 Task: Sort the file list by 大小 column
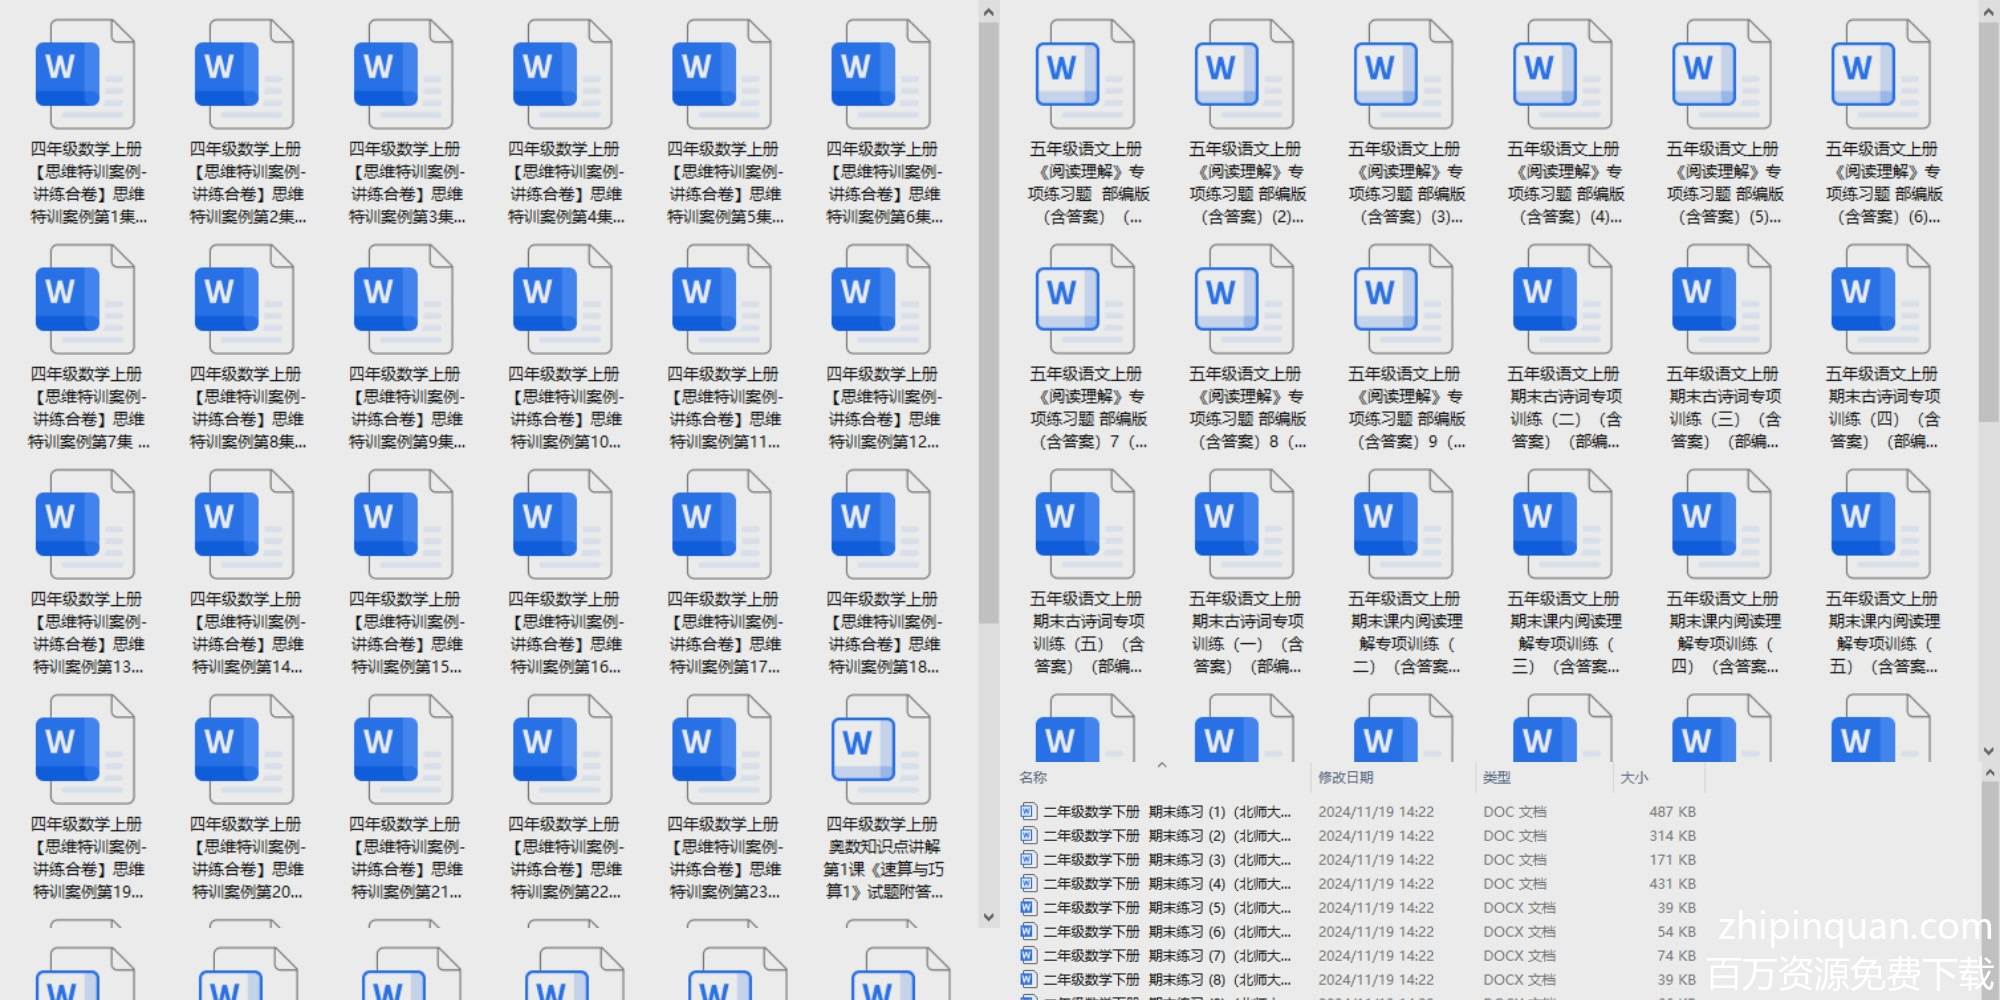(x=1634, y=777)
